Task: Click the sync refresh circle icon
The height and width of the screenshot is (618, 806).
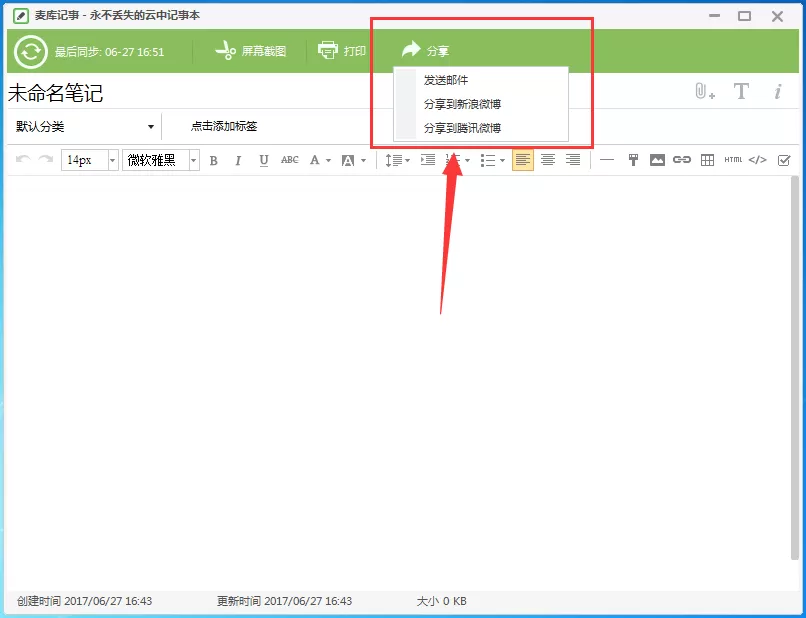Action: click(x=31, y=51)
